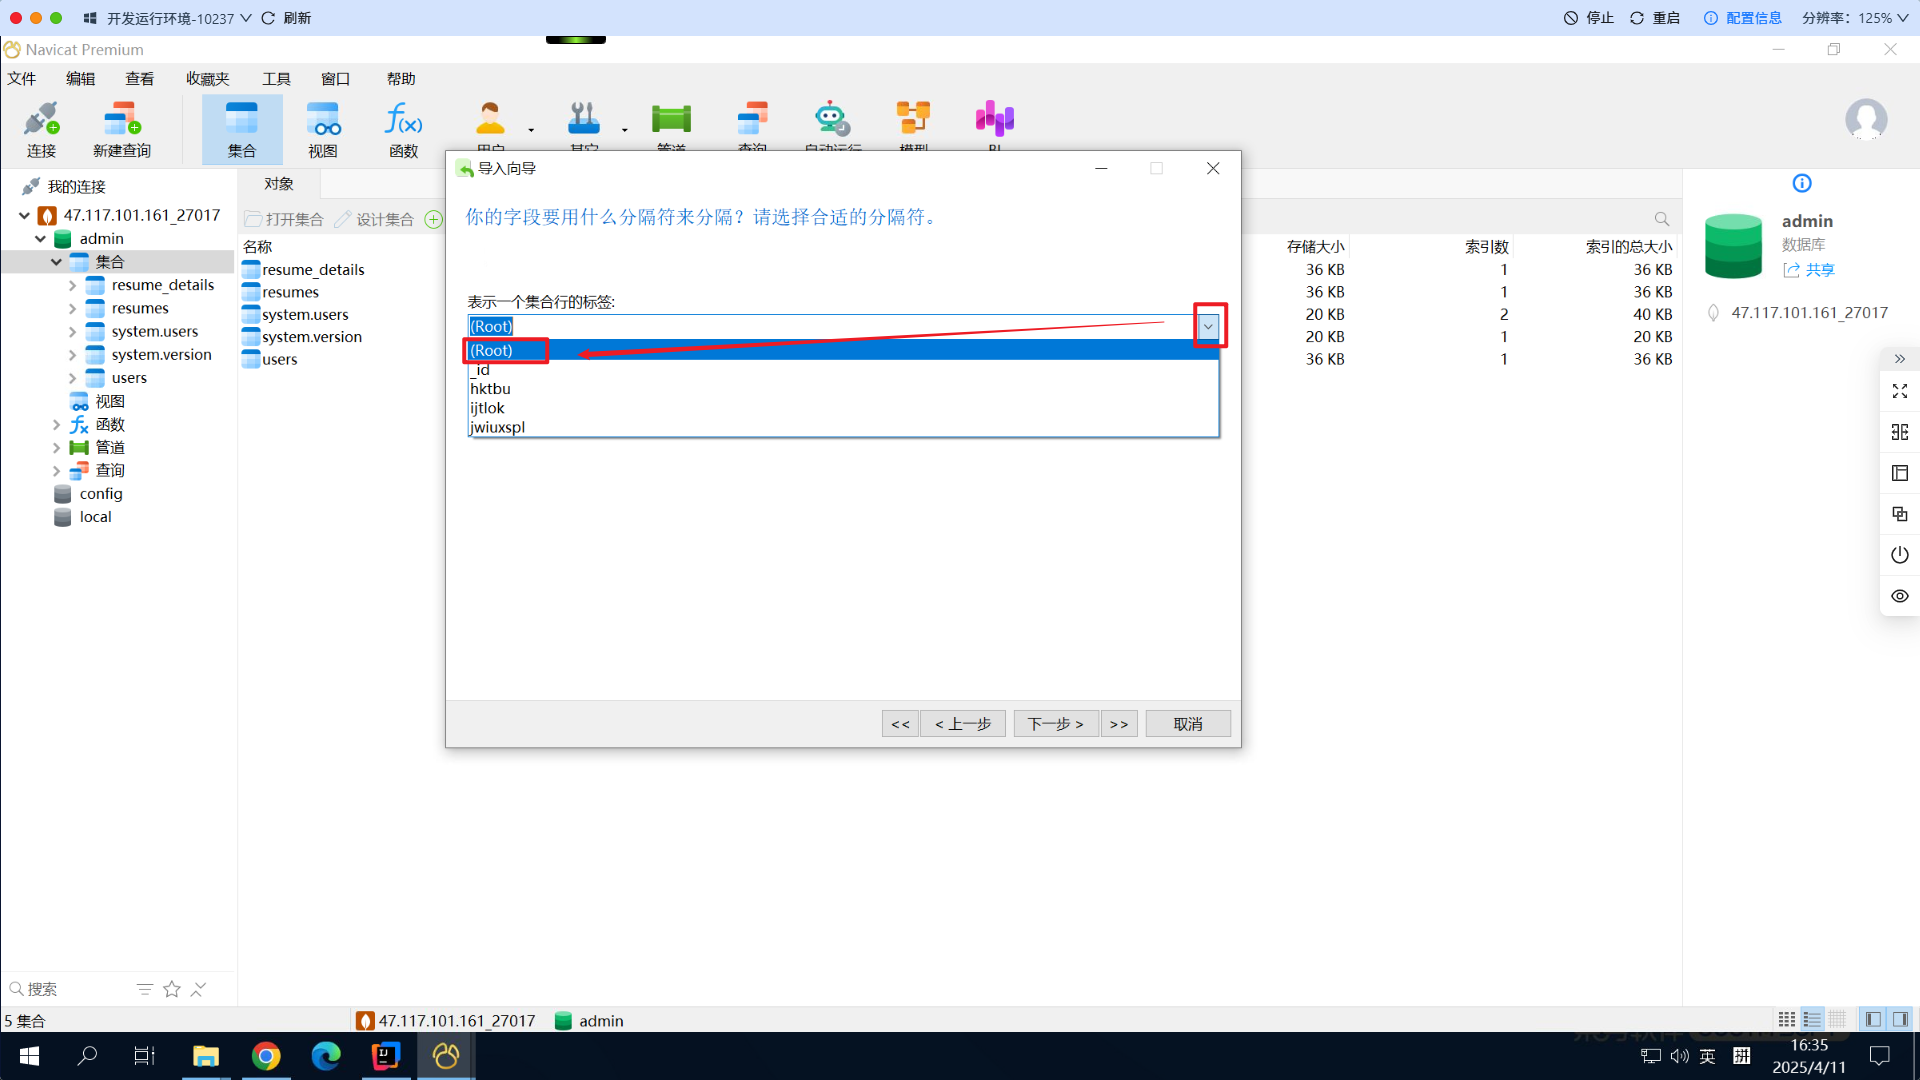Open the 收藏夹 menu
The image size is (1920, 1080).
(208, 79)
